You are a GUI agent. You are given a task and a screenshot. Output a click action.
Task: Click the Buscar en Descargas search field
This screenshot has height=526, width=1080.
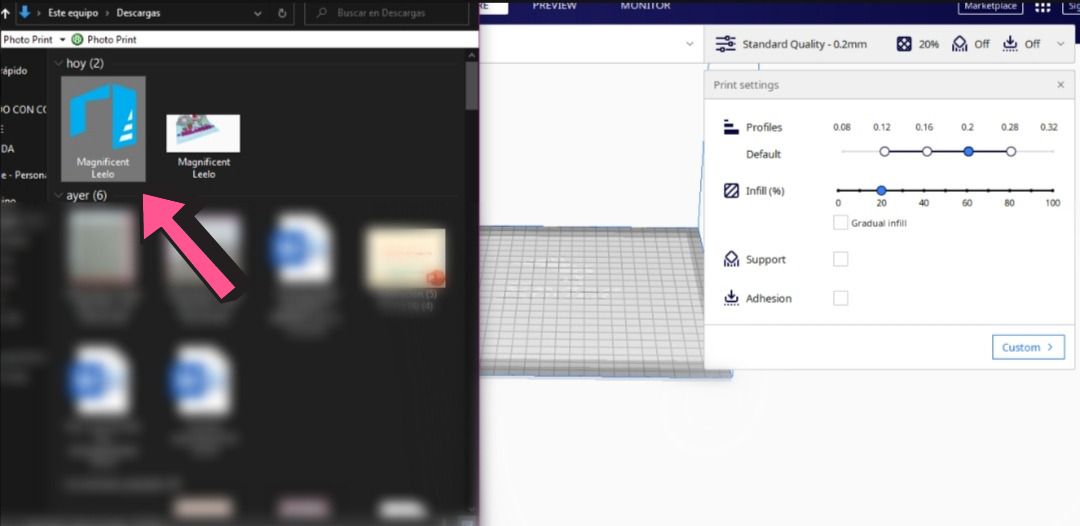coord(388,13)
